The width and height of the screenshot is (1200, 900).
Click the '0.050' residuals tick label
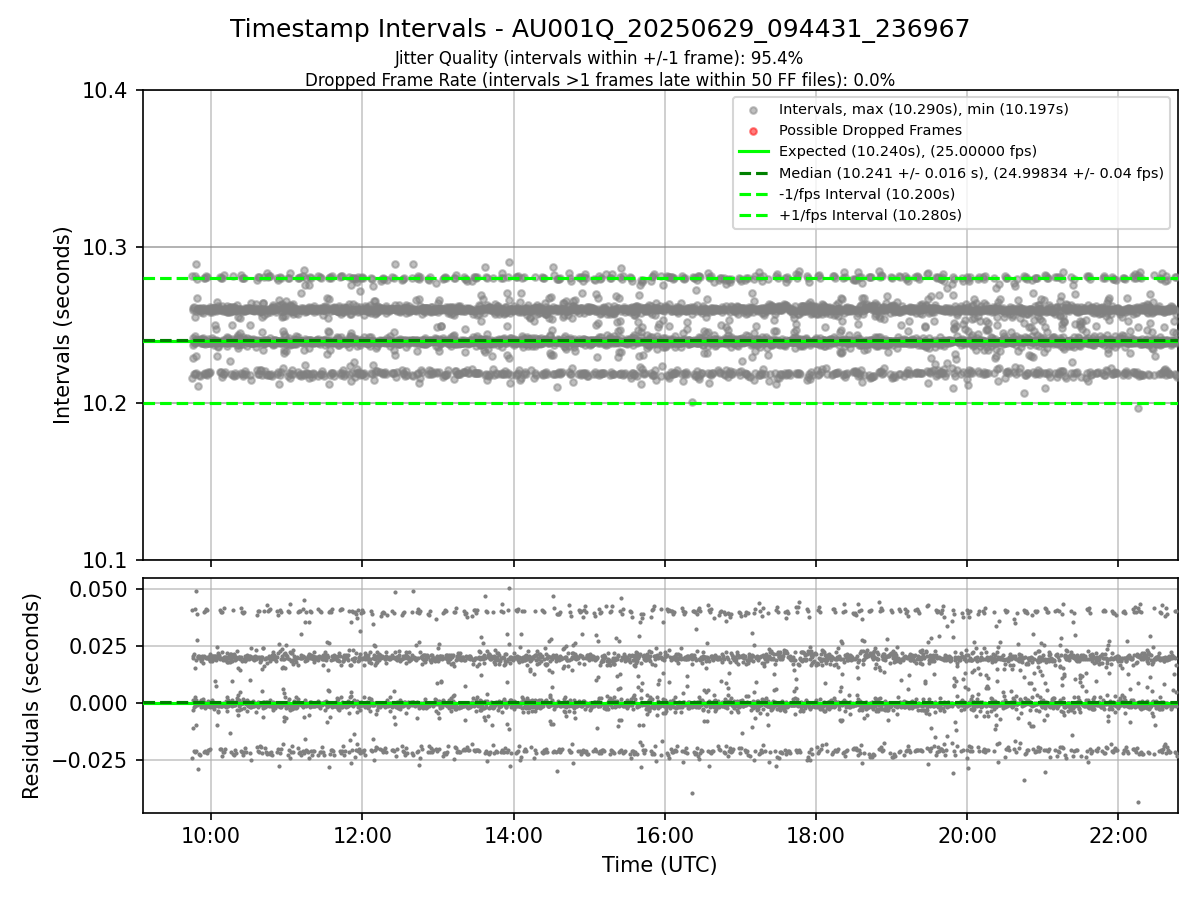pyautogui.click(x=100, y=589)
